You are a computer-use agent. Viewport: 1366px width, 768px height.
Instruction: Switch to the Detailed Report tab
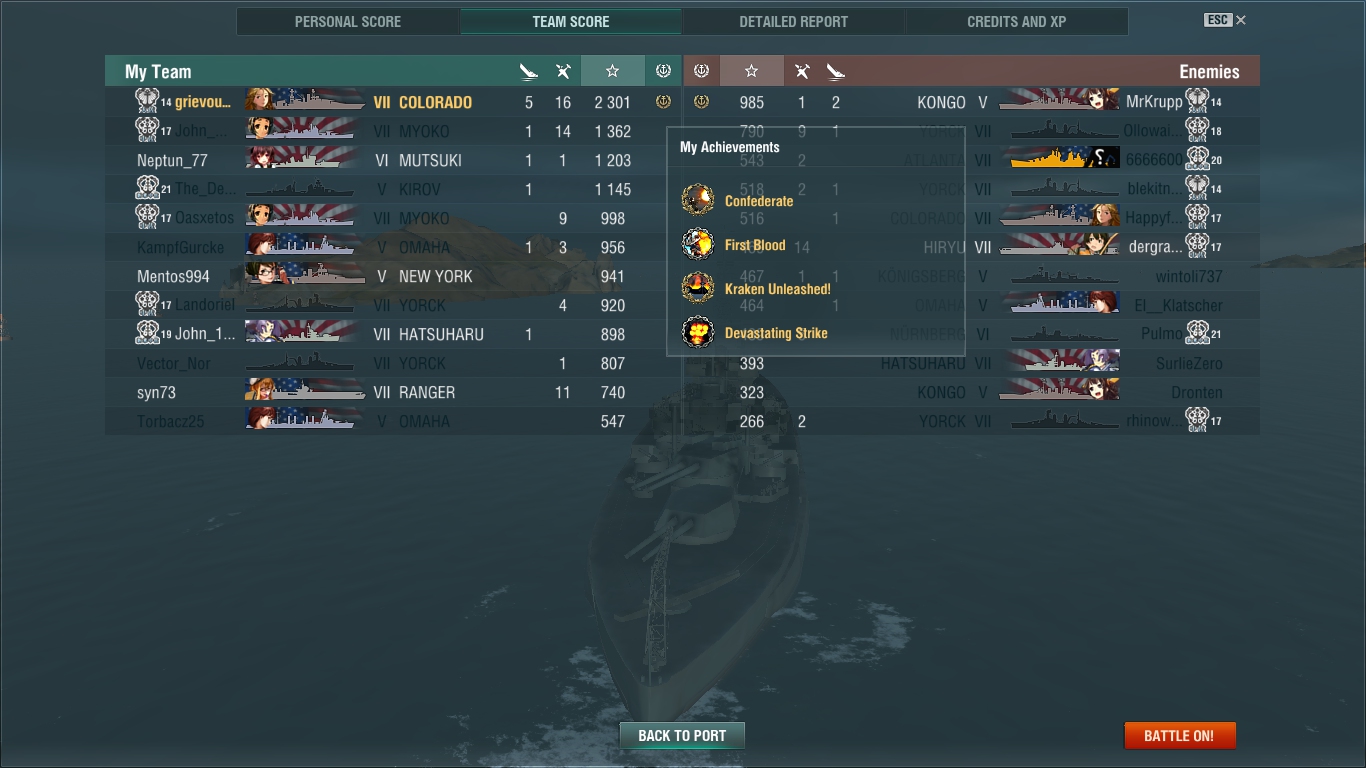(x=794, y=21)
